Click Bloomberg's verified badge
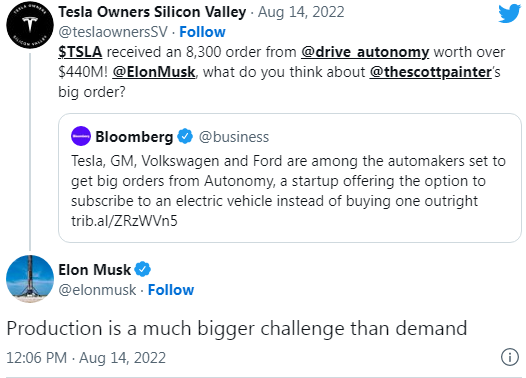This screenshot has width=526, height=378. pos(185,137)
